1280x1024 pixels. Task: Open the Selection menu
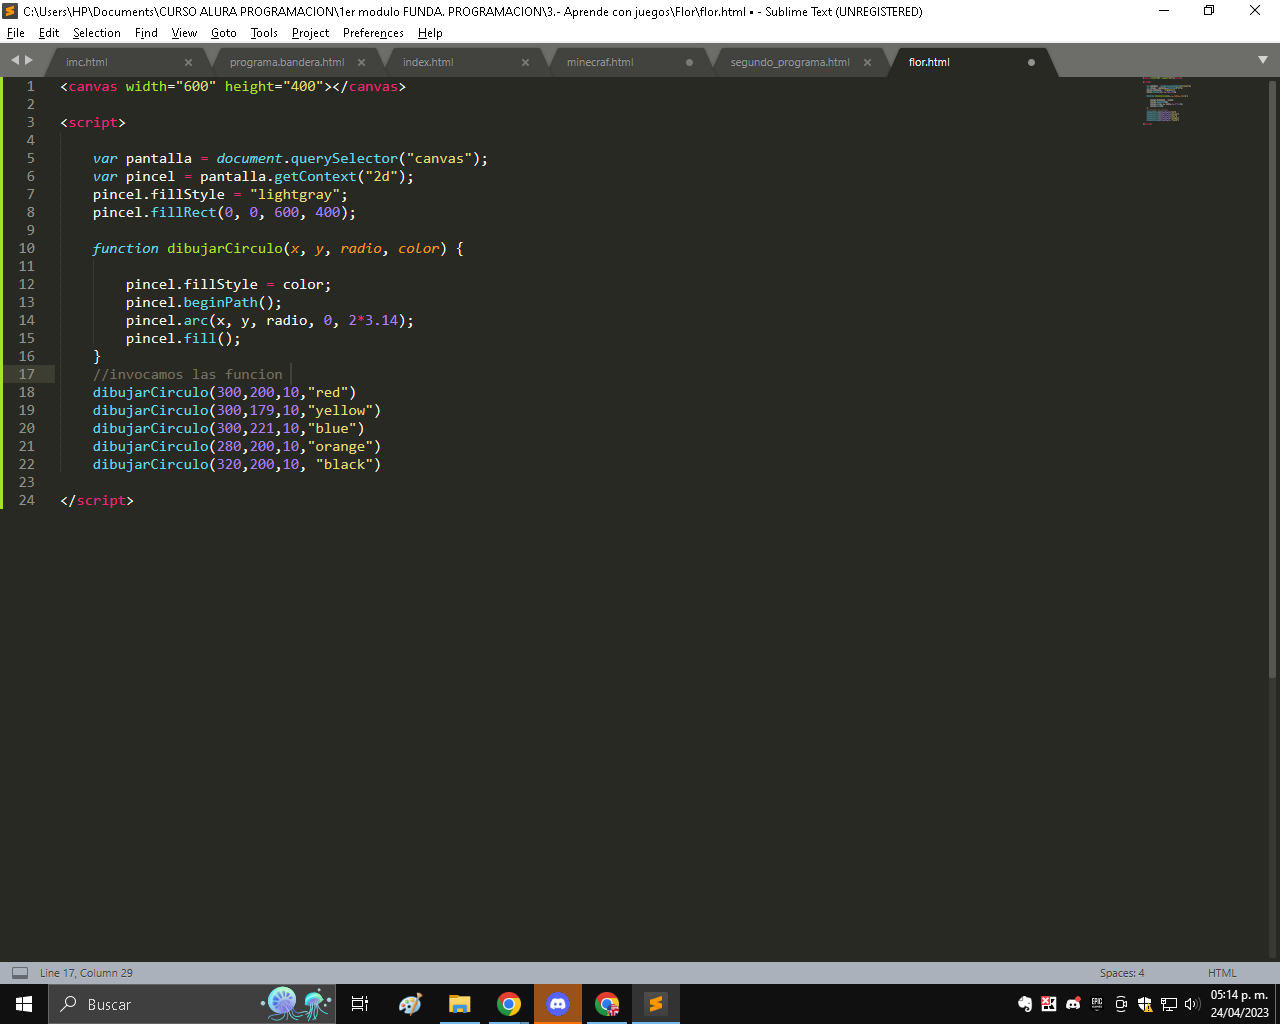click(96, 33)
